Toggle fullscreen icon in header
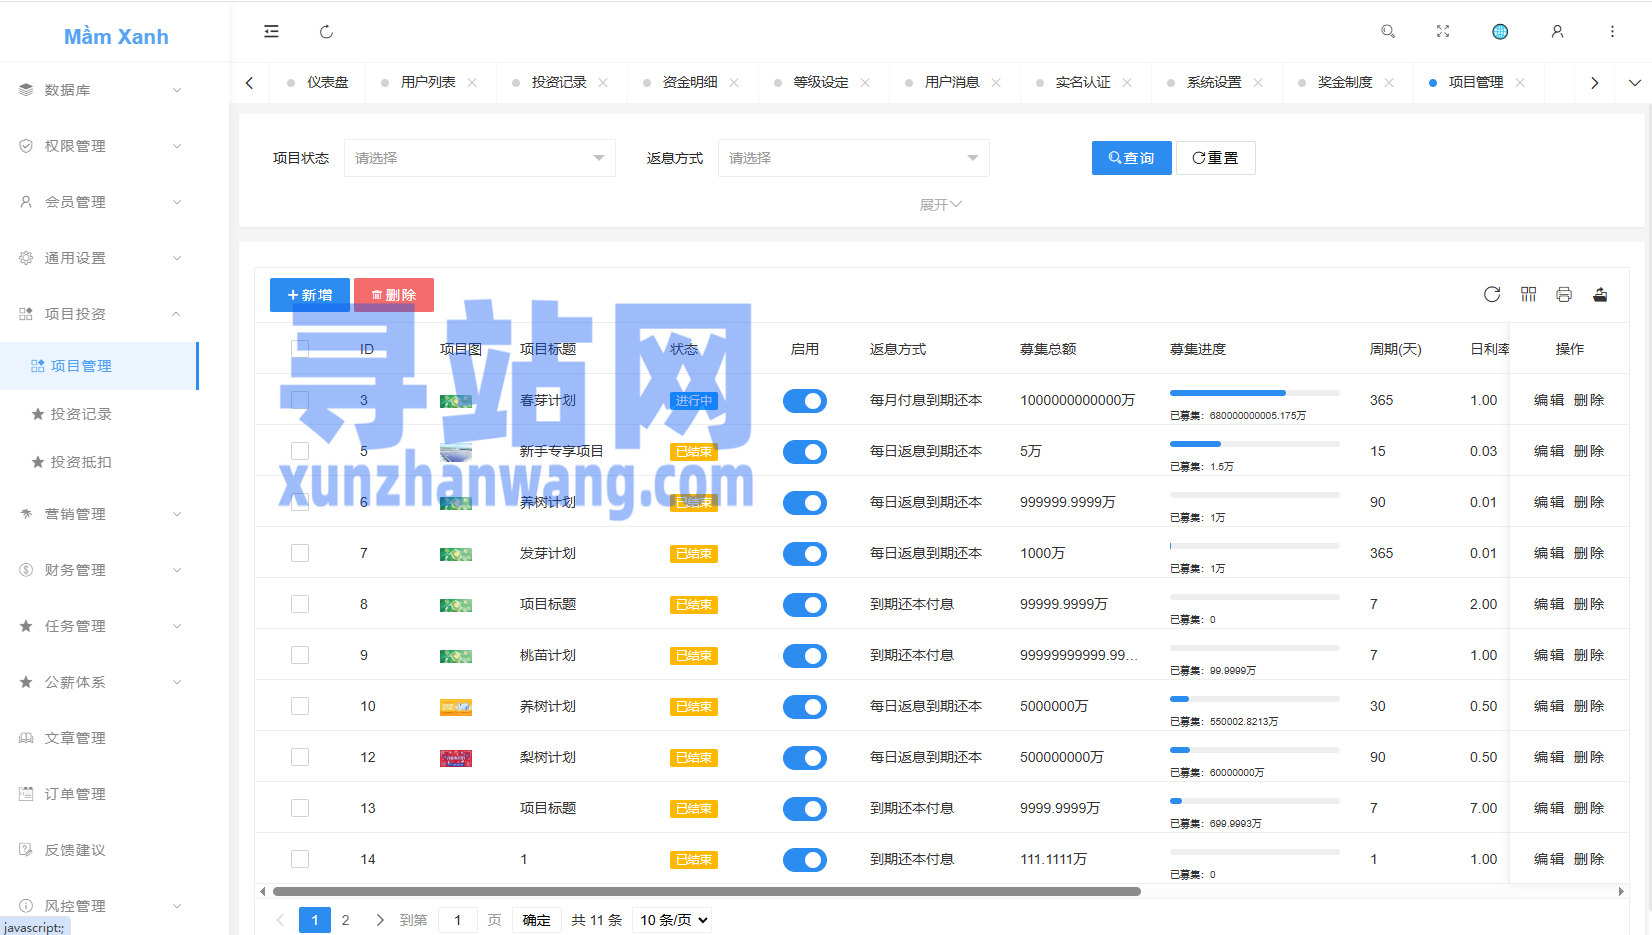1652x935 pixels. pyautogui.click(x=1443, y=31)
